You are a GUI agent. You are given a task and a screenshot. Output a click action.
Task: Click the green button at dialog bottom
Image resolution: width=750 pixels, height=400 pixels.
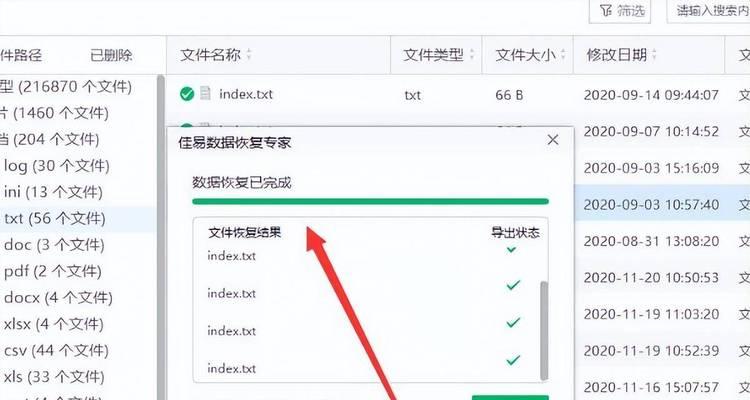pyautogui.click(x=510, y=398)
